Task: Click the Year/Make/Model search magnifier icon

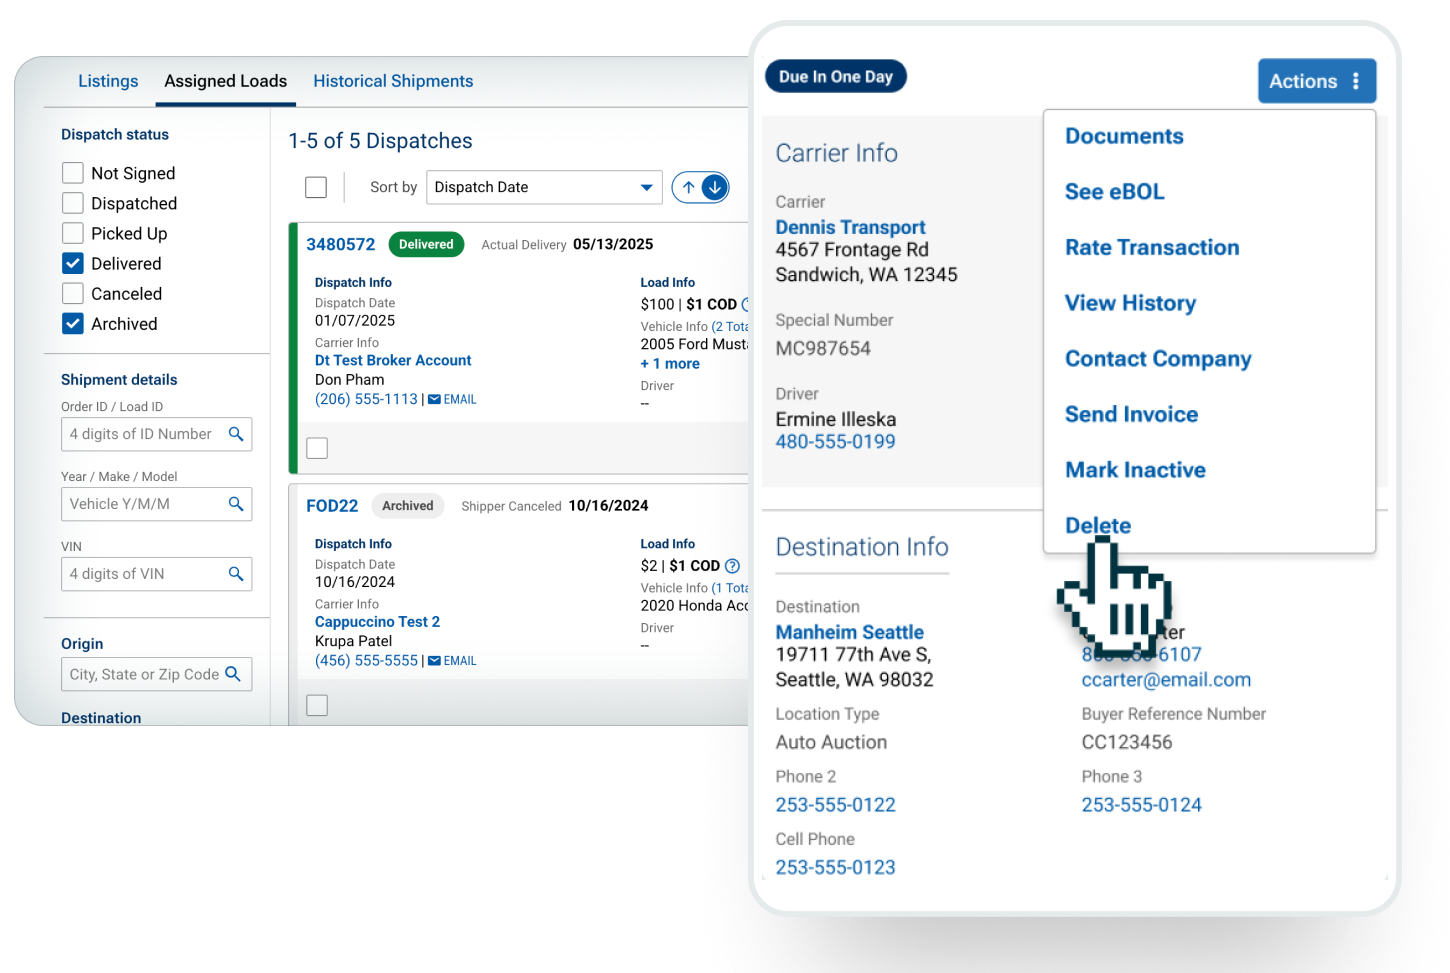Action: click(236, 504)
